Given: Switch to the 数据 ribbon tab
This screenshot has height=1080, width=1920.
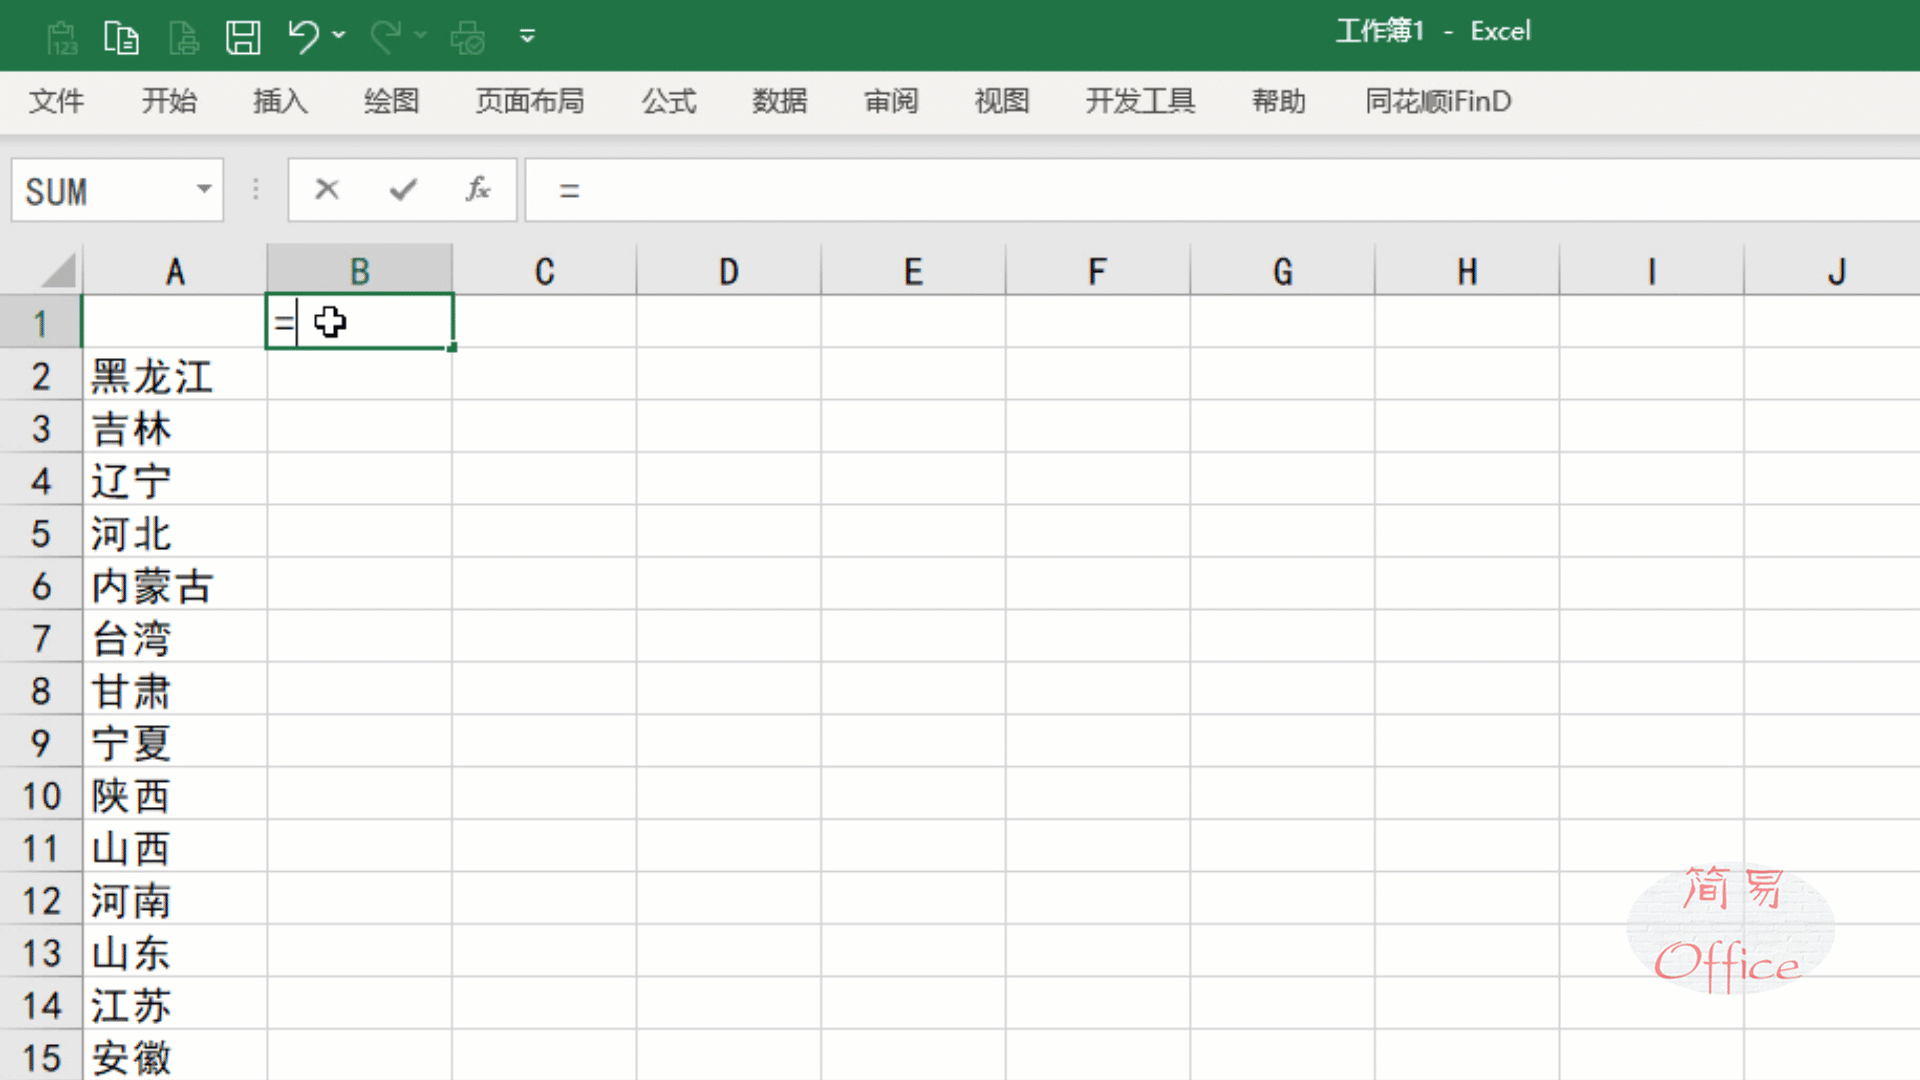Looking at the screenshot, I should pos(780,101).
